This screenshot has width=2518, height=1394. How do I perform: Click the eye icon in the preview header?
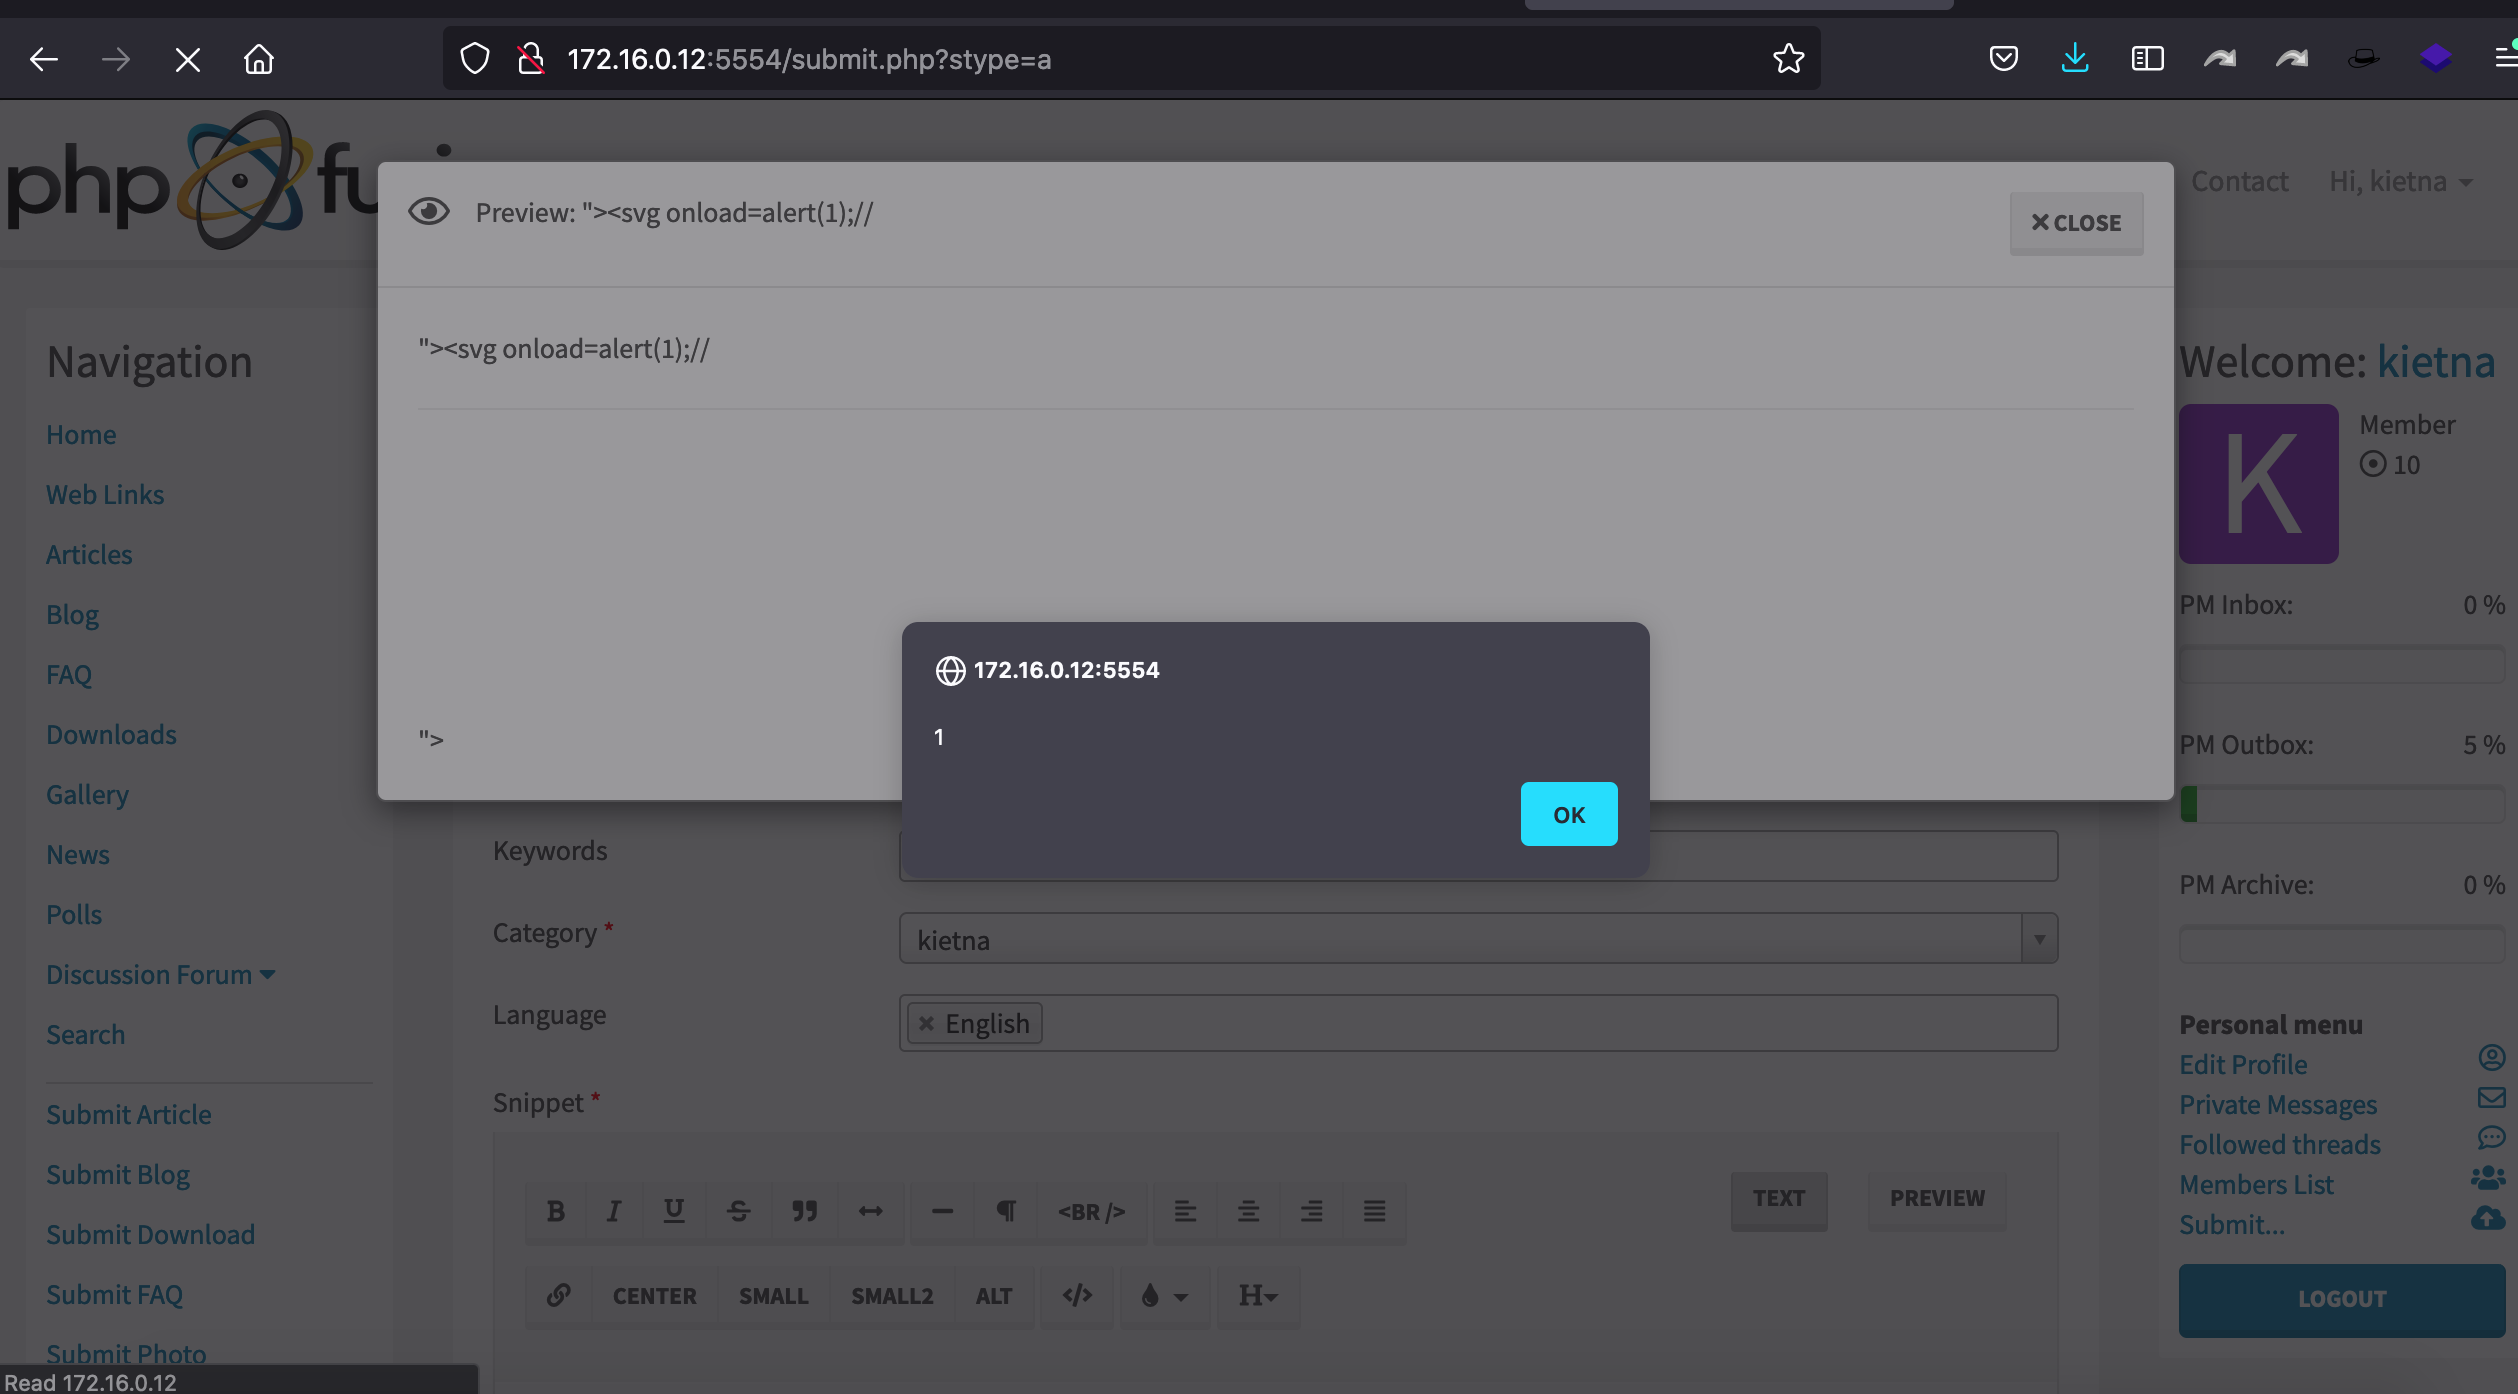pos(429,211)
